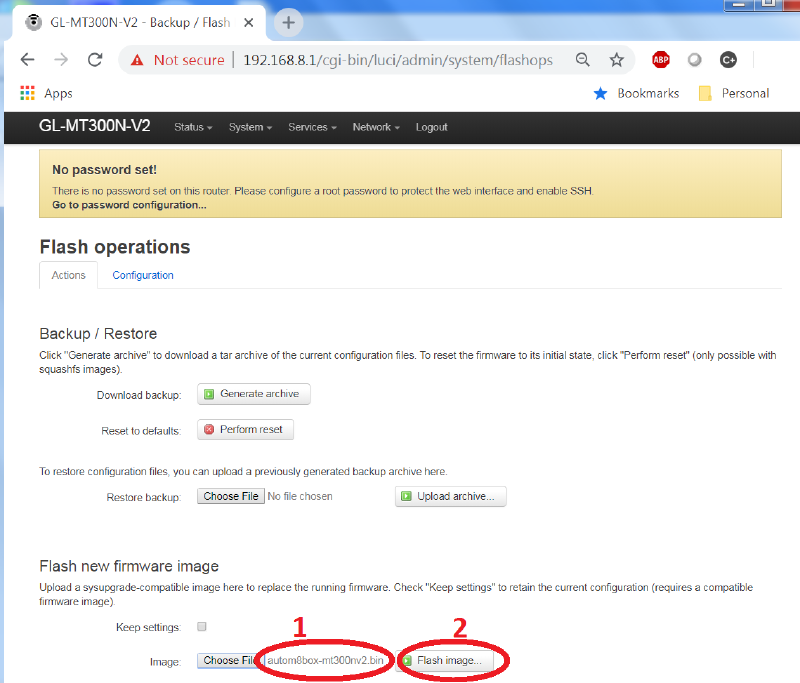Open the Services dropdown menu

click(312, 127)
